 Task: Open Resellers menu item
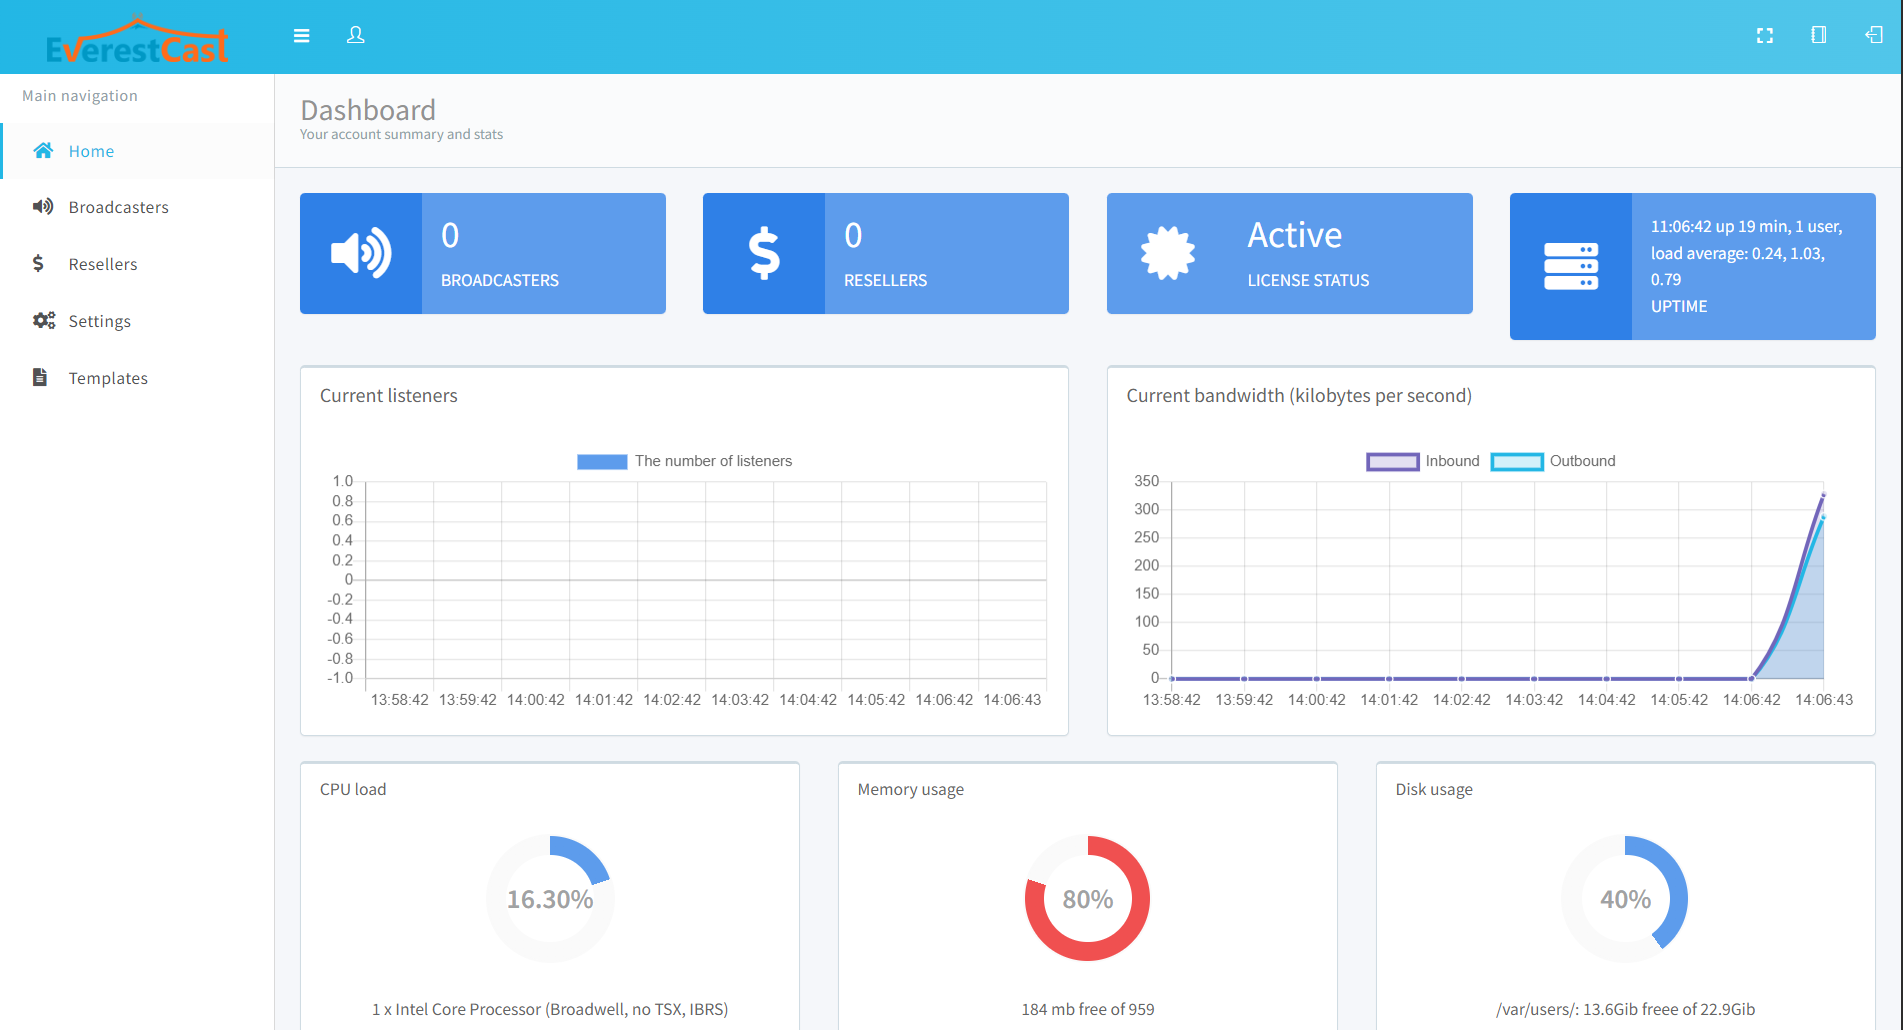(x=138, y=264)
